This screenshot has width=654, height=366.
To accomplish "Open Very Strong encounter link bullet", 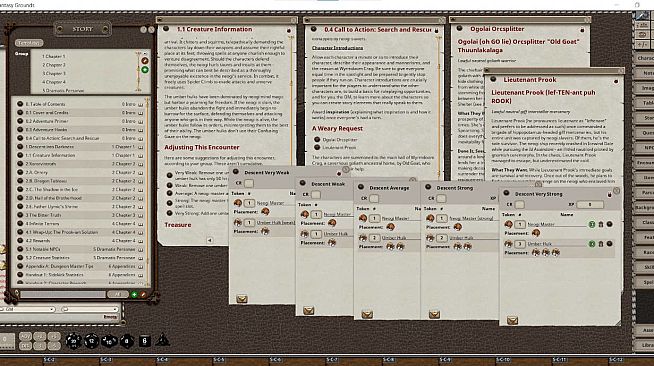I will pos(169,213).
